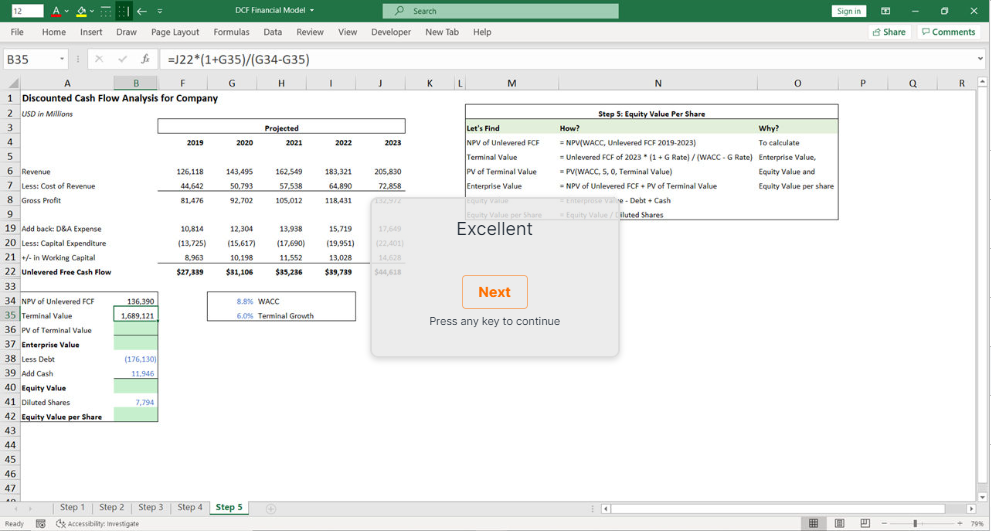Screen dimensions: 991x531
Task: Switch to the Step 4 sheet tab
Action: point(189,508)
